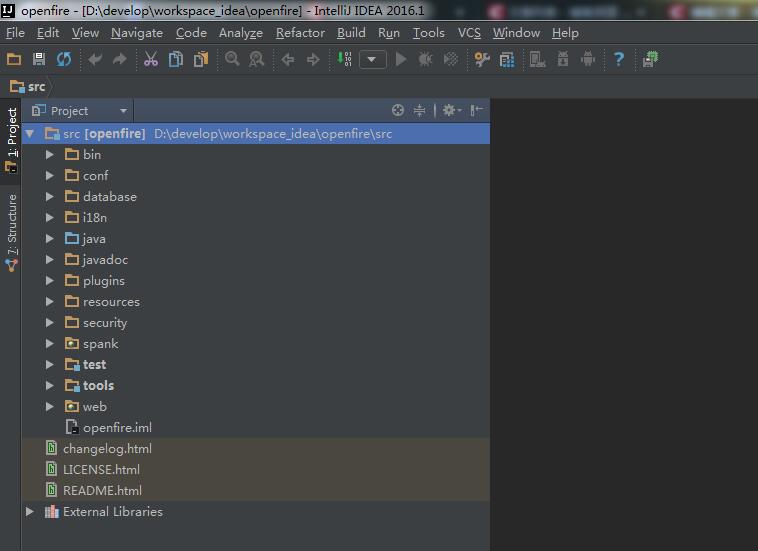The height and width of the screenshot is (551, 758).
Task: Click the Hide panel icon
Action: (477, 110)
